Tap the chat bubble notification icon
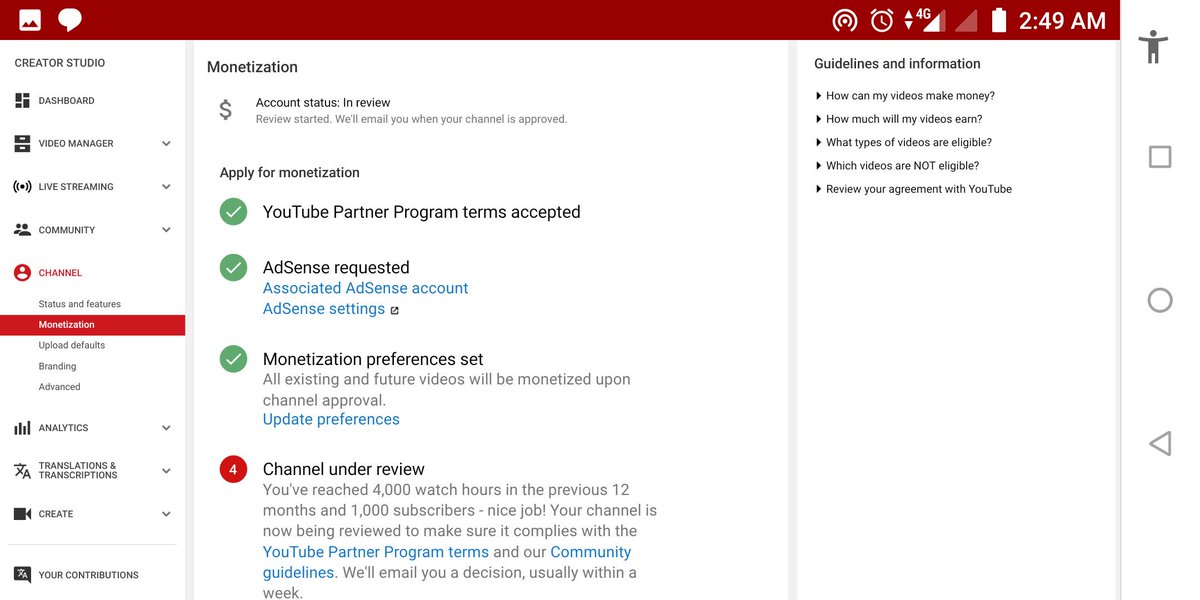 [70, 20]
